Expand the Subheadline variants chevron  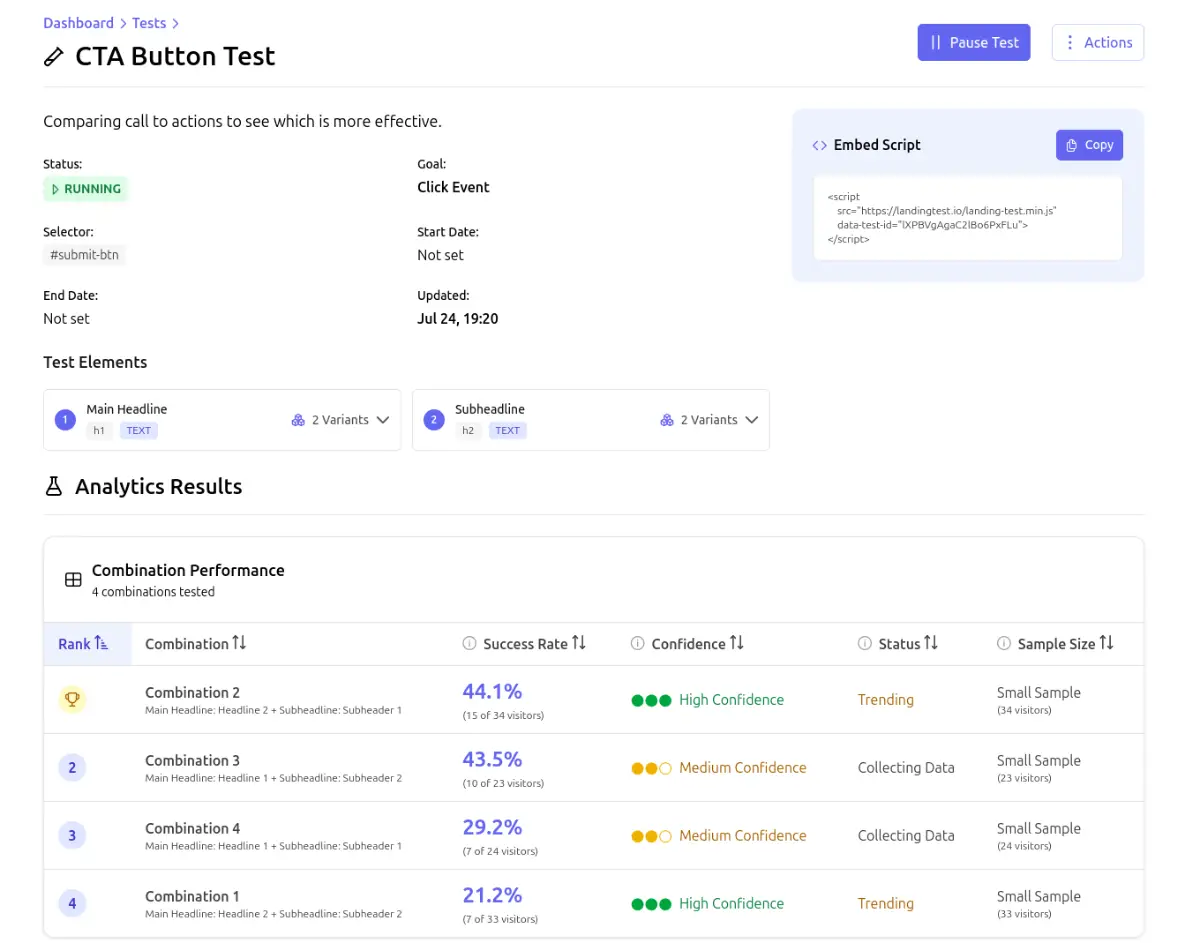click(752, 420)
